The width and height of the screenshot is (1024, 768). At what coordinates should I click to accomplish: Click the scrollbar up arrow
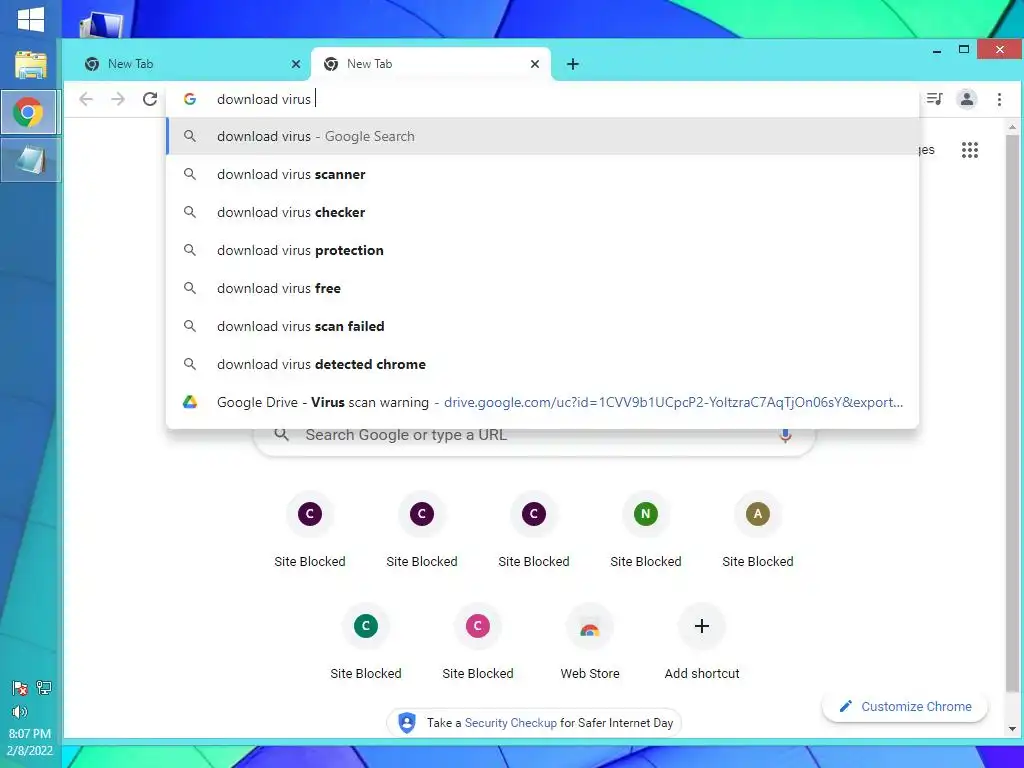click(x=1012, y=127)
